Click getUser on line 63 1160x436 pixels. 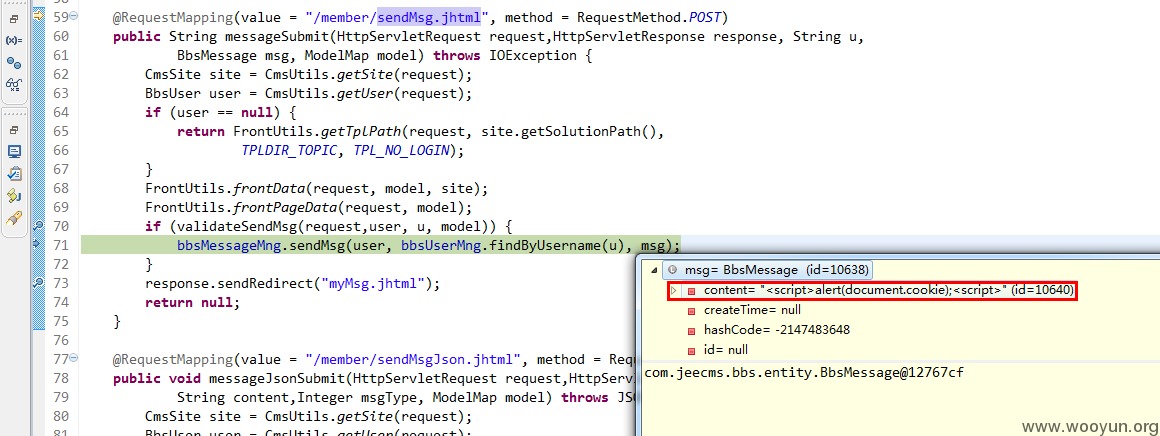point(365,94)
